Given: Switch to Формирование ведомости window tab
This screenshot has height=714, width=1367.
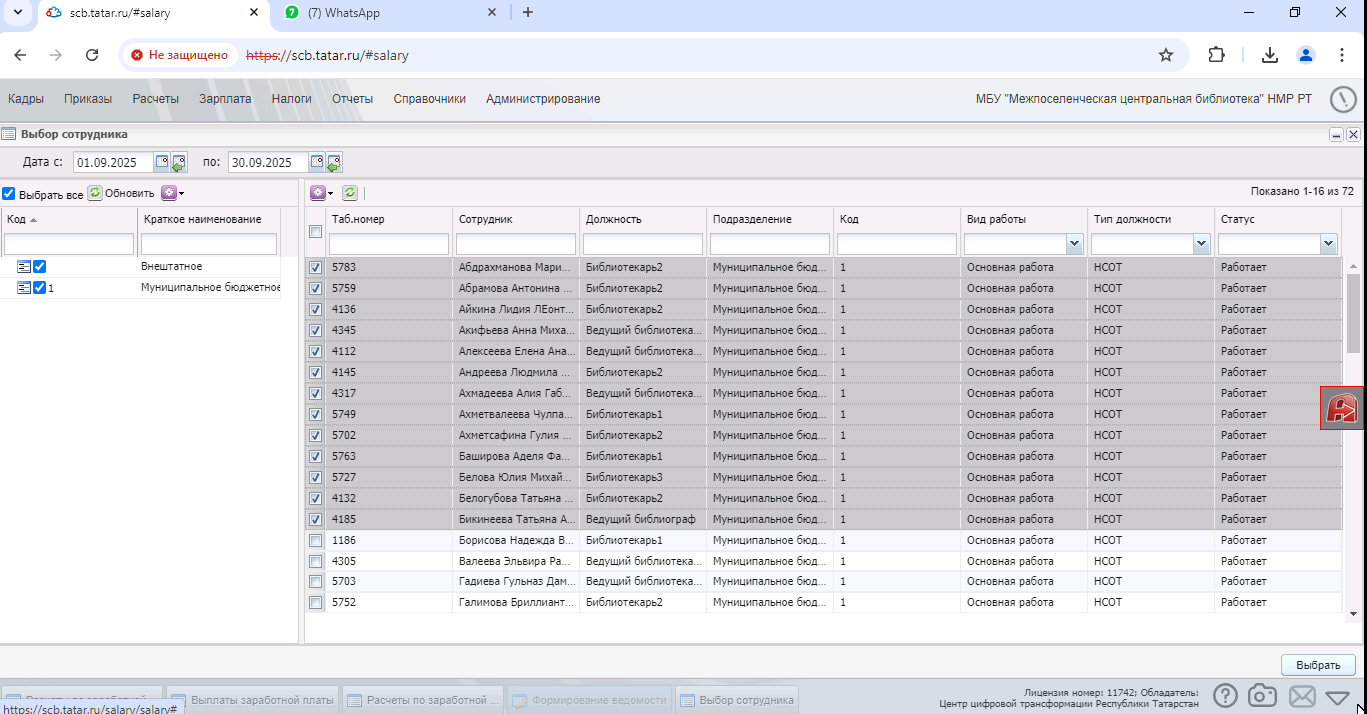Looking at the screenshot, I should 590,700.
